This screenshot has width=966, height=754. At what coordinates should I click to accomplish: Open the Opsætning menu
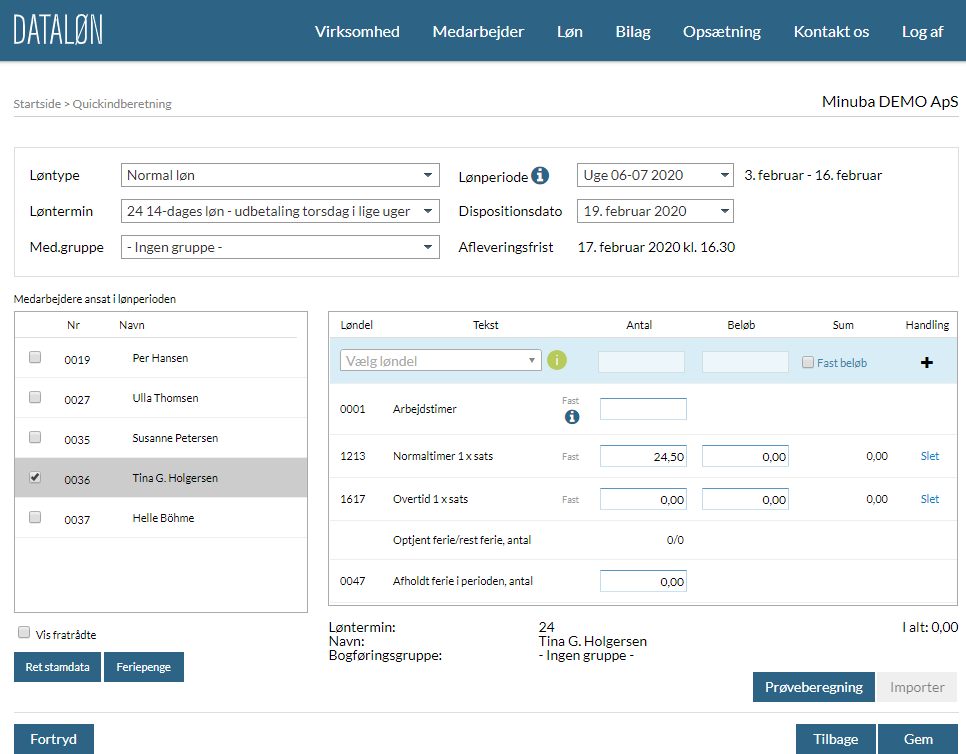coord(722,31)
